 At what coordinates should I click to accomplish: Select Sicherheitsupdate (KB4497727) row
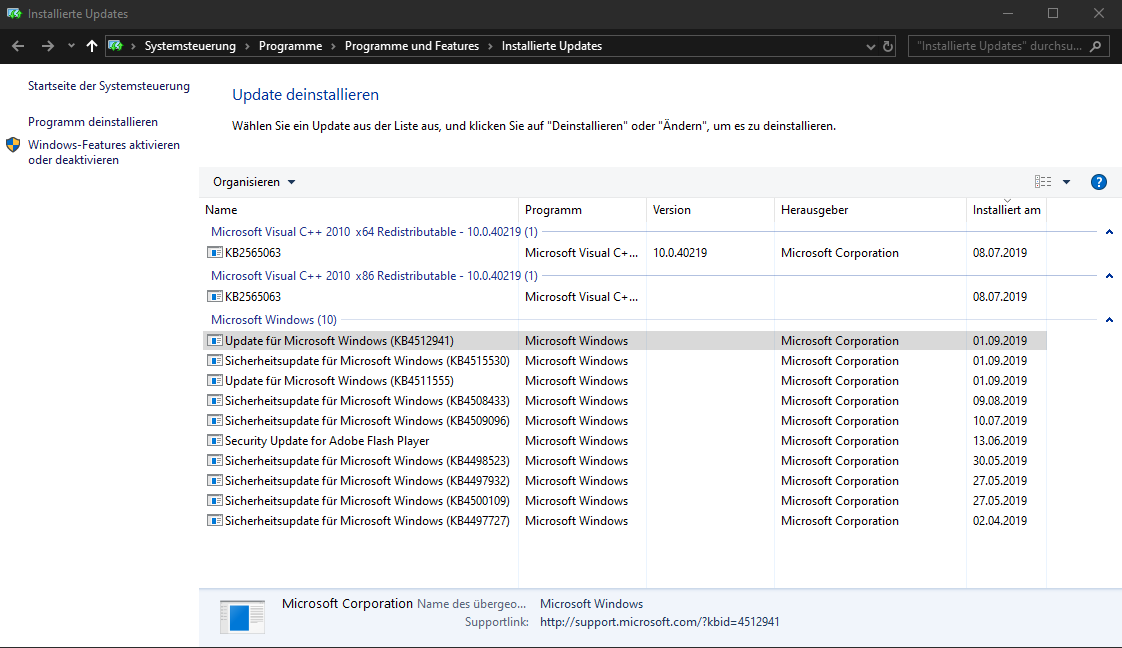625,521
